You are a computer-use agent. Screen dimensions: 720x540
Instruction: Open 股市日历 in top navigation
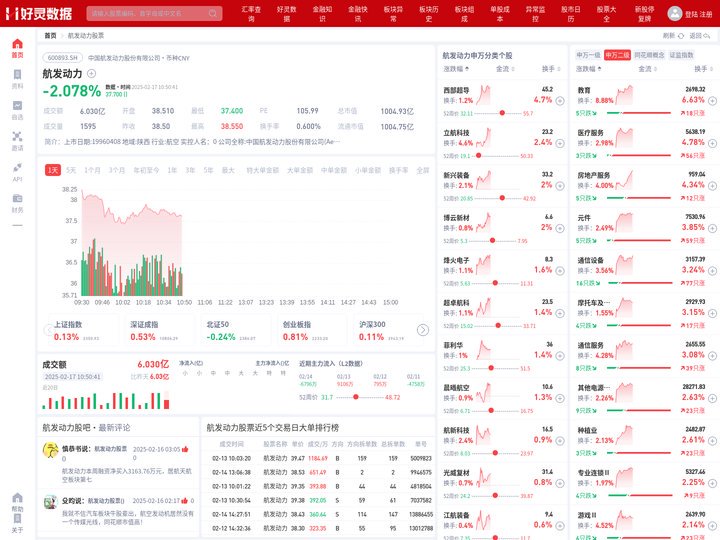tap(571, 13)
